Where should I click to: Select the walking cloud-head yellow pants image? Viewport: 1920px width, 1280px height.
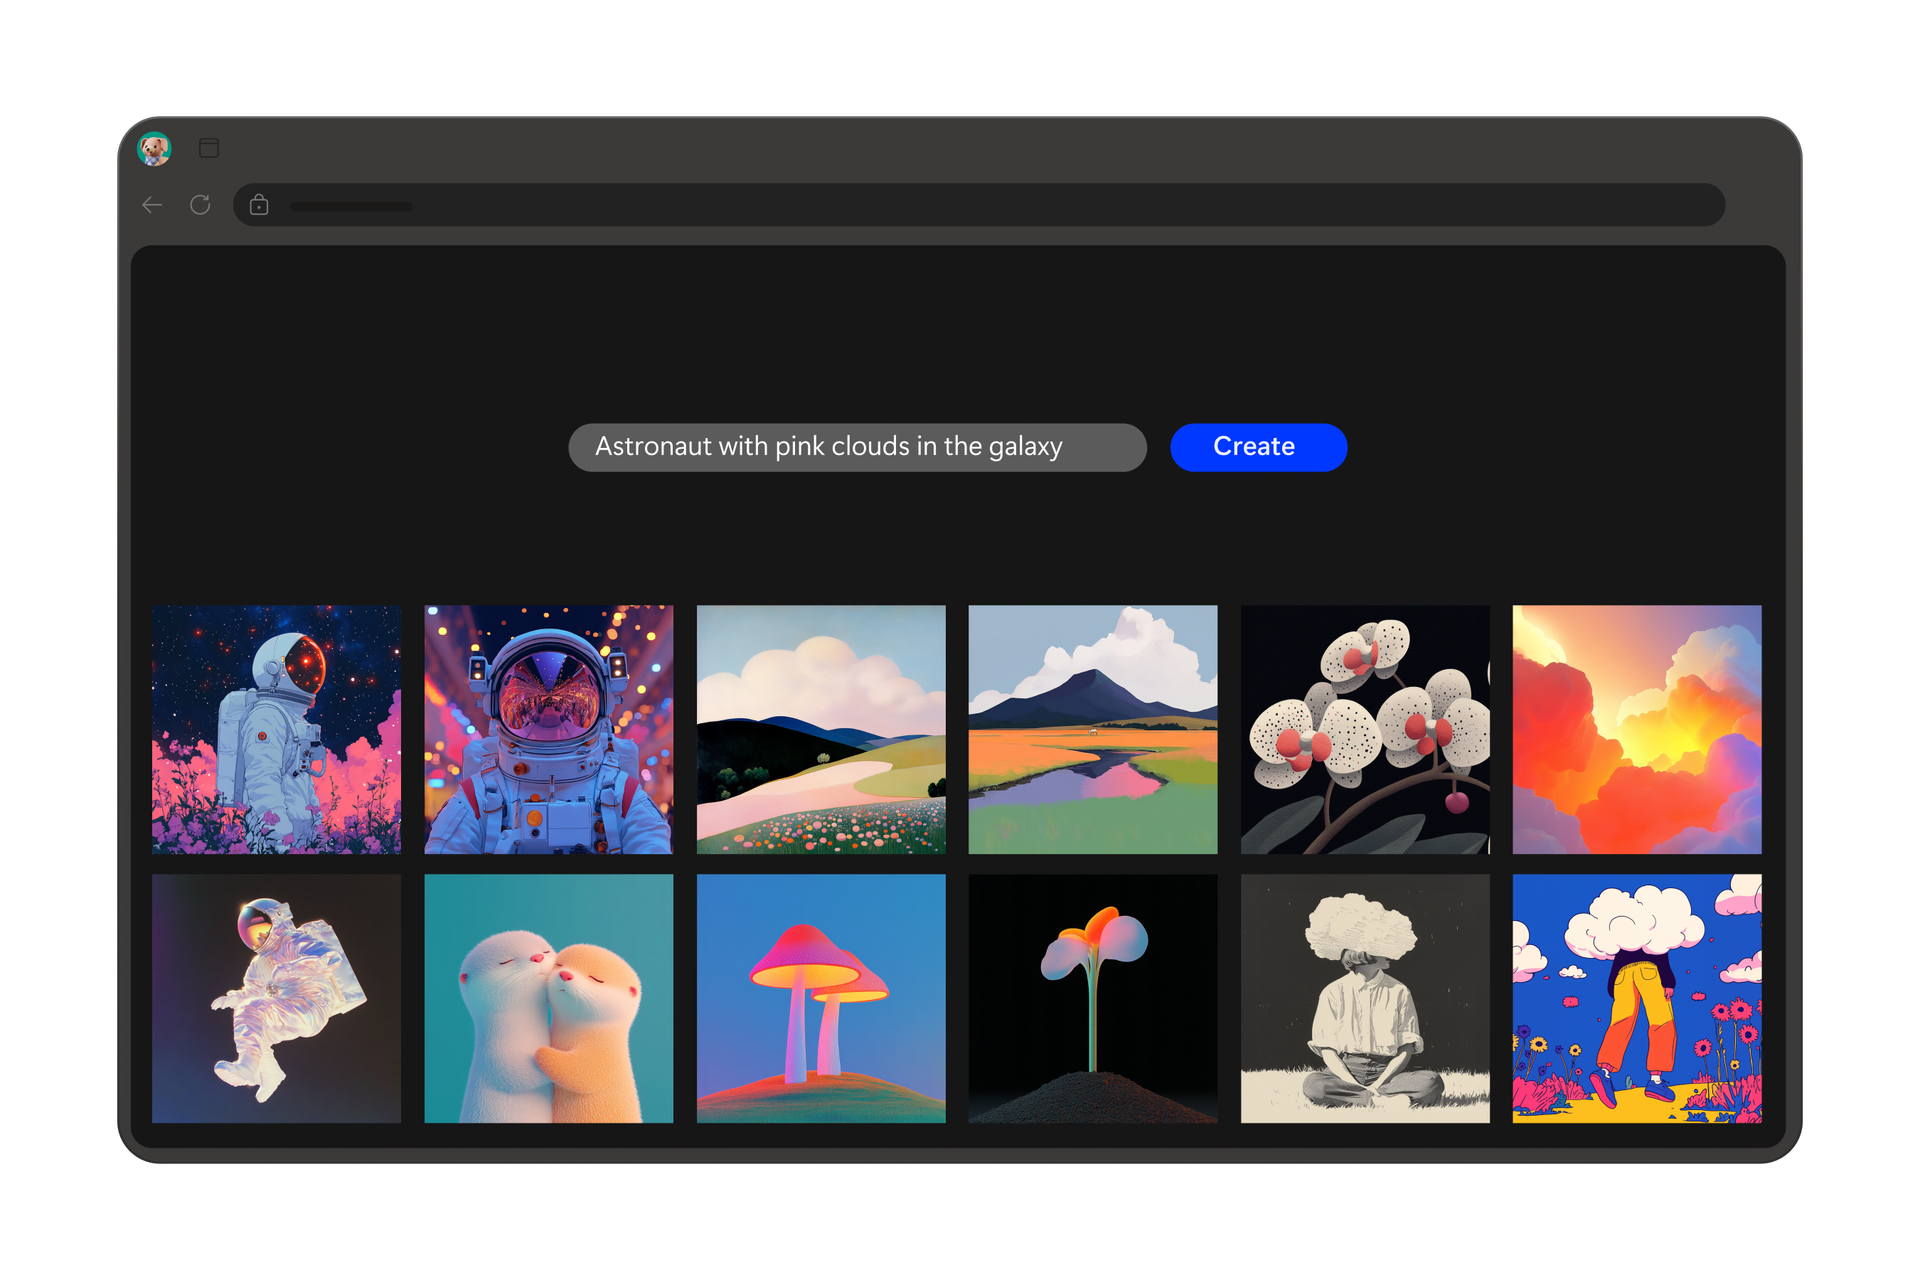click(1636, 998)
